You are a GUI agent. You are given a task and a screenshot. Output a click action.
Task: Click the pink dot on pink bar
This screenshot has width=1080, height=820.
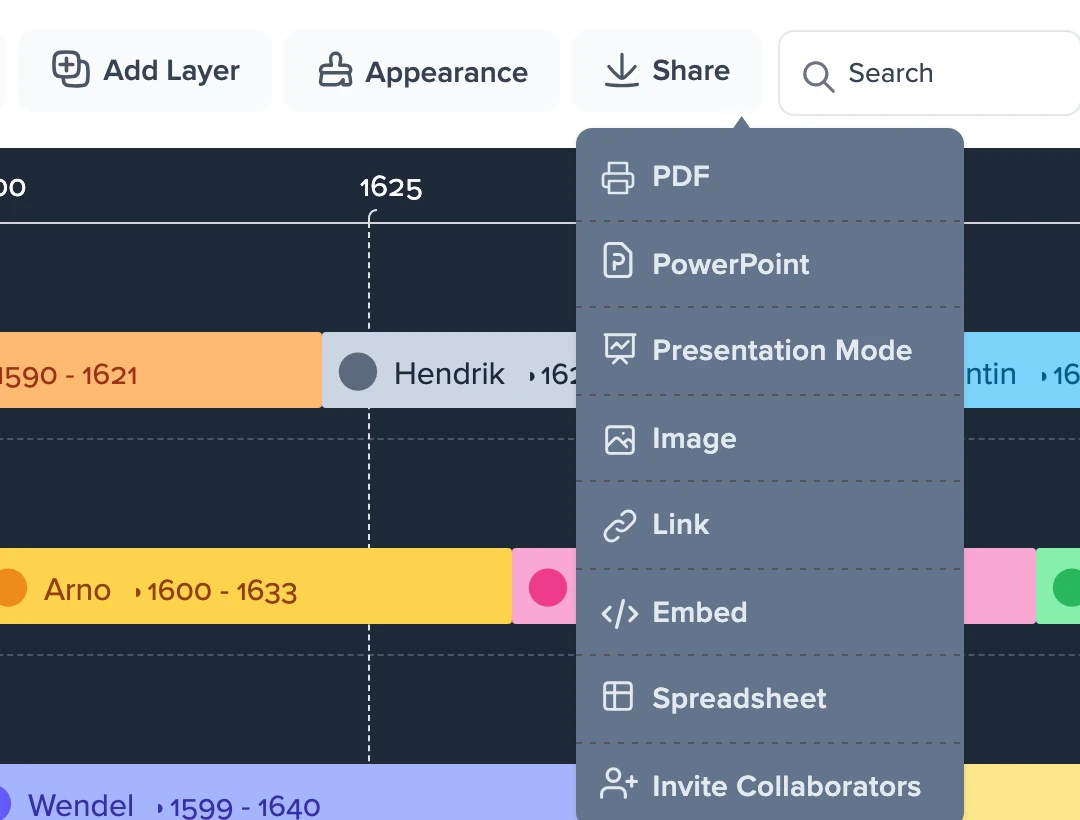pos(548,587)
